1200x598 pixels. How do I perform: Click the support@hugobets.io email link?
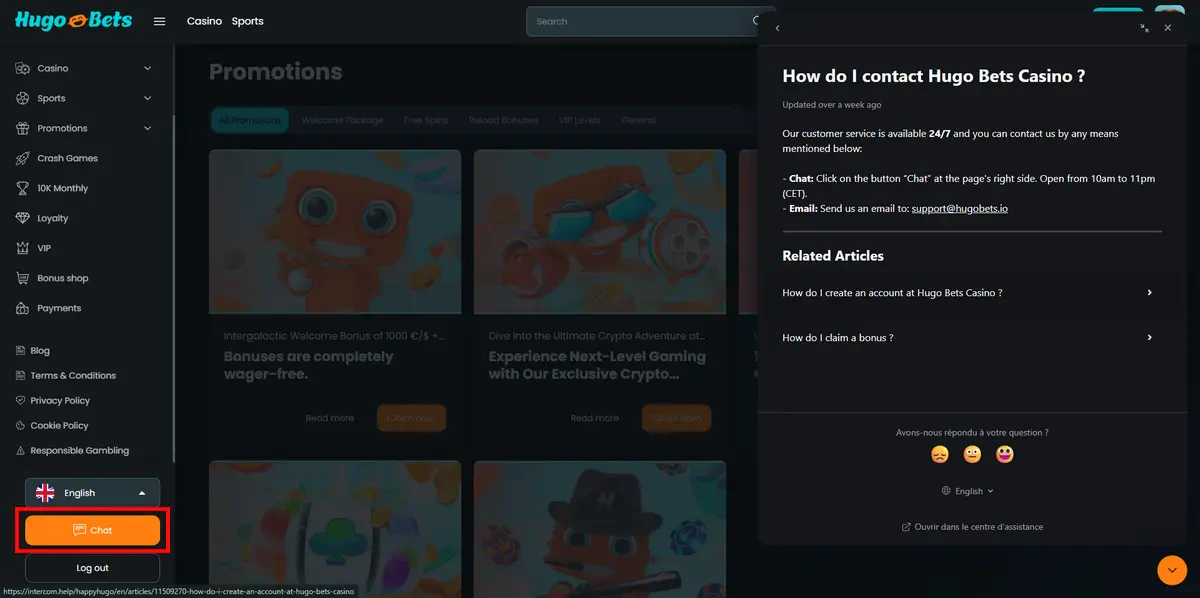pyautogui.click(x=959, y=208)
